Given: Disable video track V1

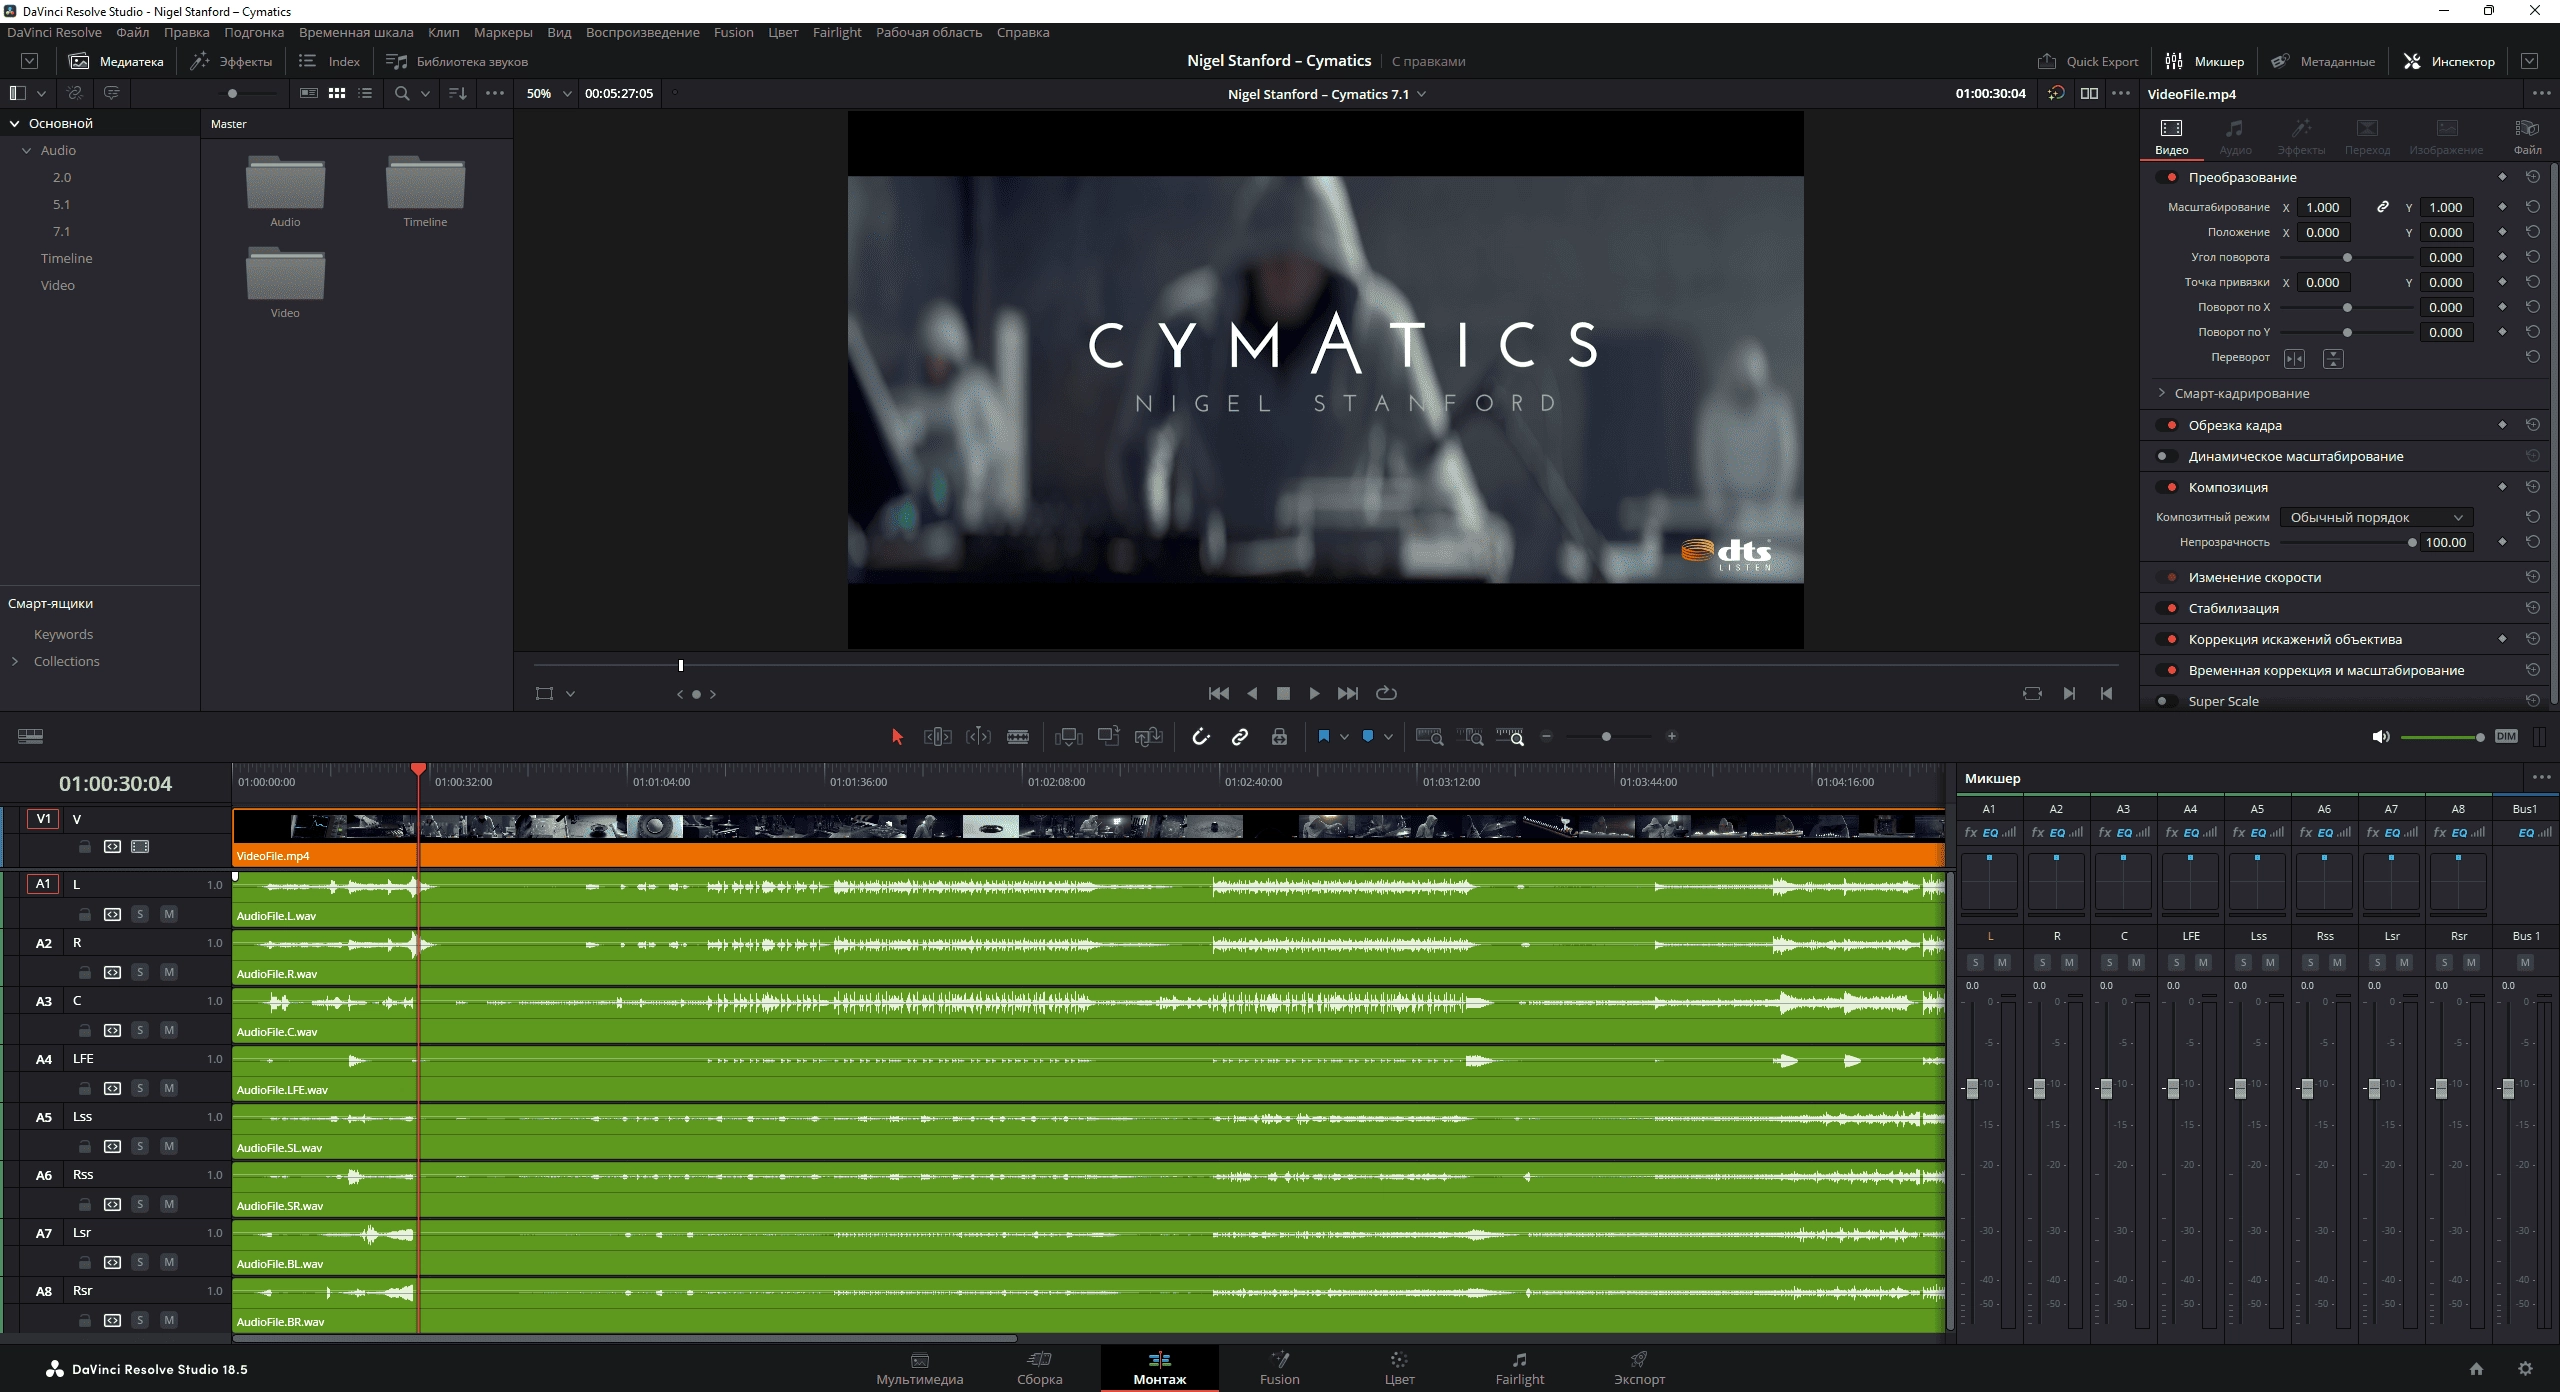Looking at the screenshot, I should (x=140, y=846).
